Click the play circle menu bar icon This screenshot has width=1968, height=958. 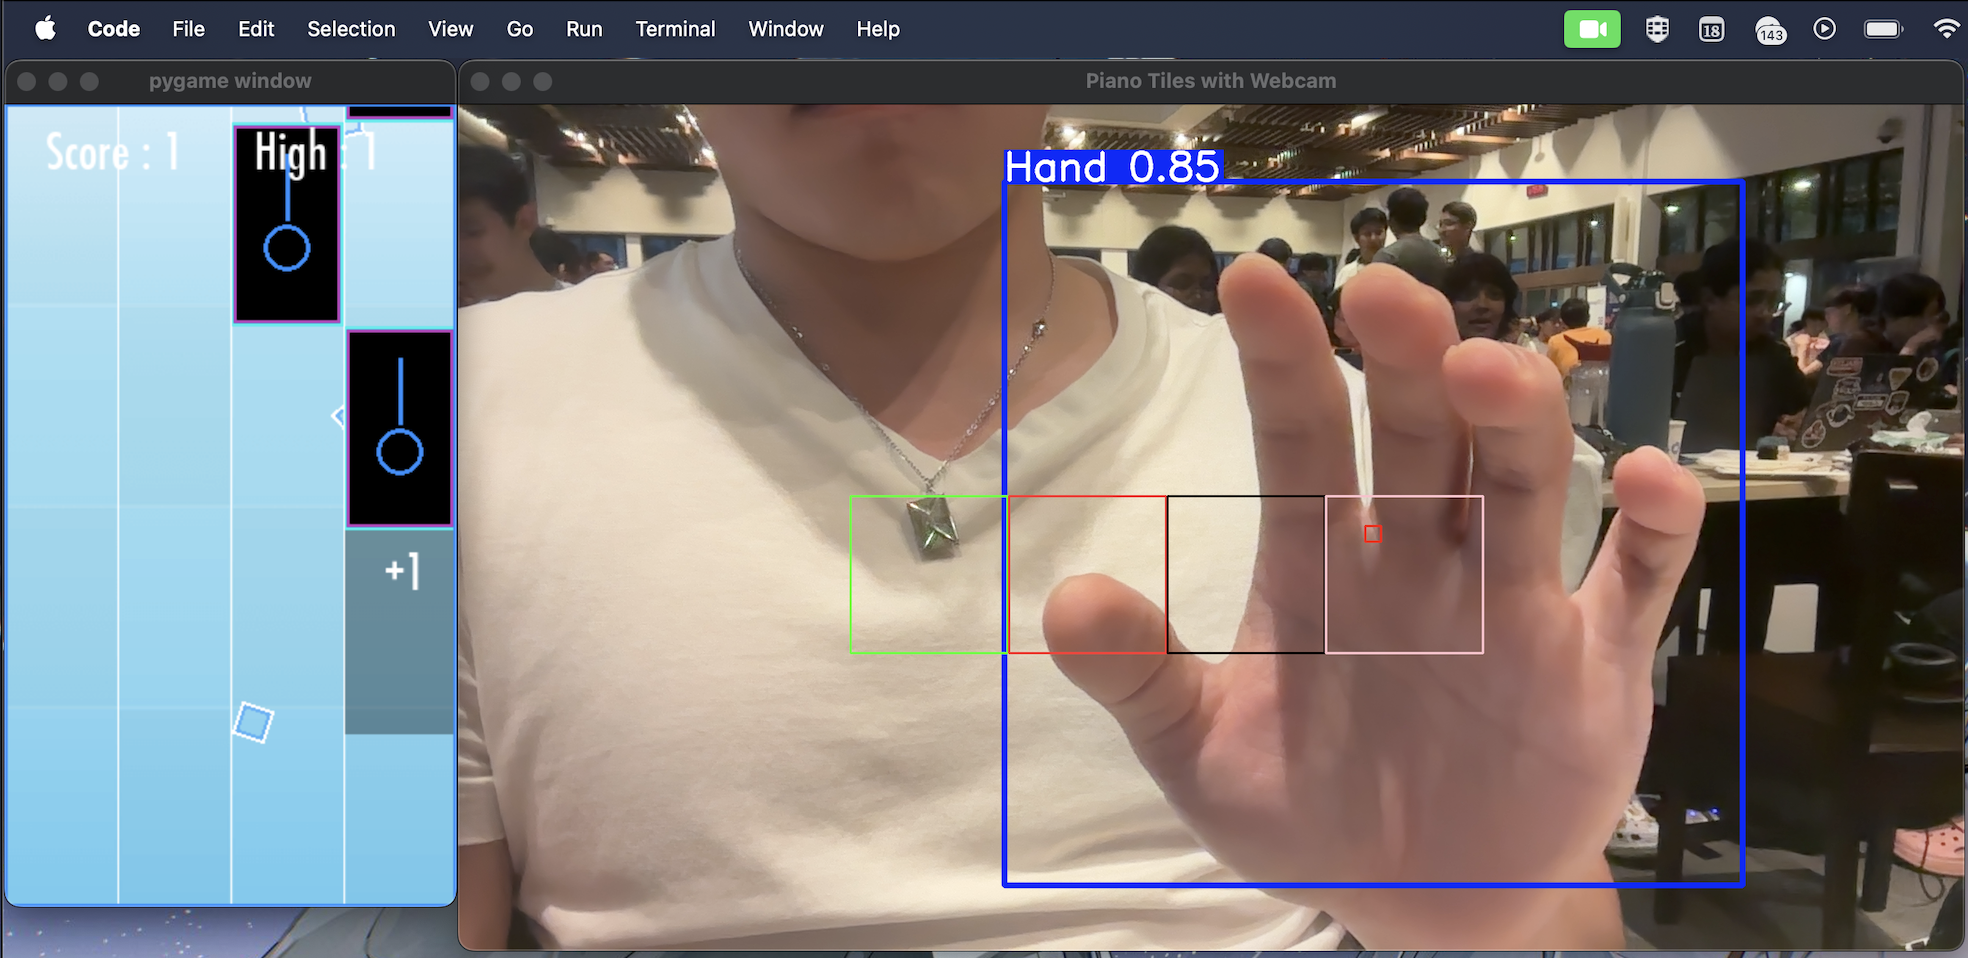(1824, 29)
